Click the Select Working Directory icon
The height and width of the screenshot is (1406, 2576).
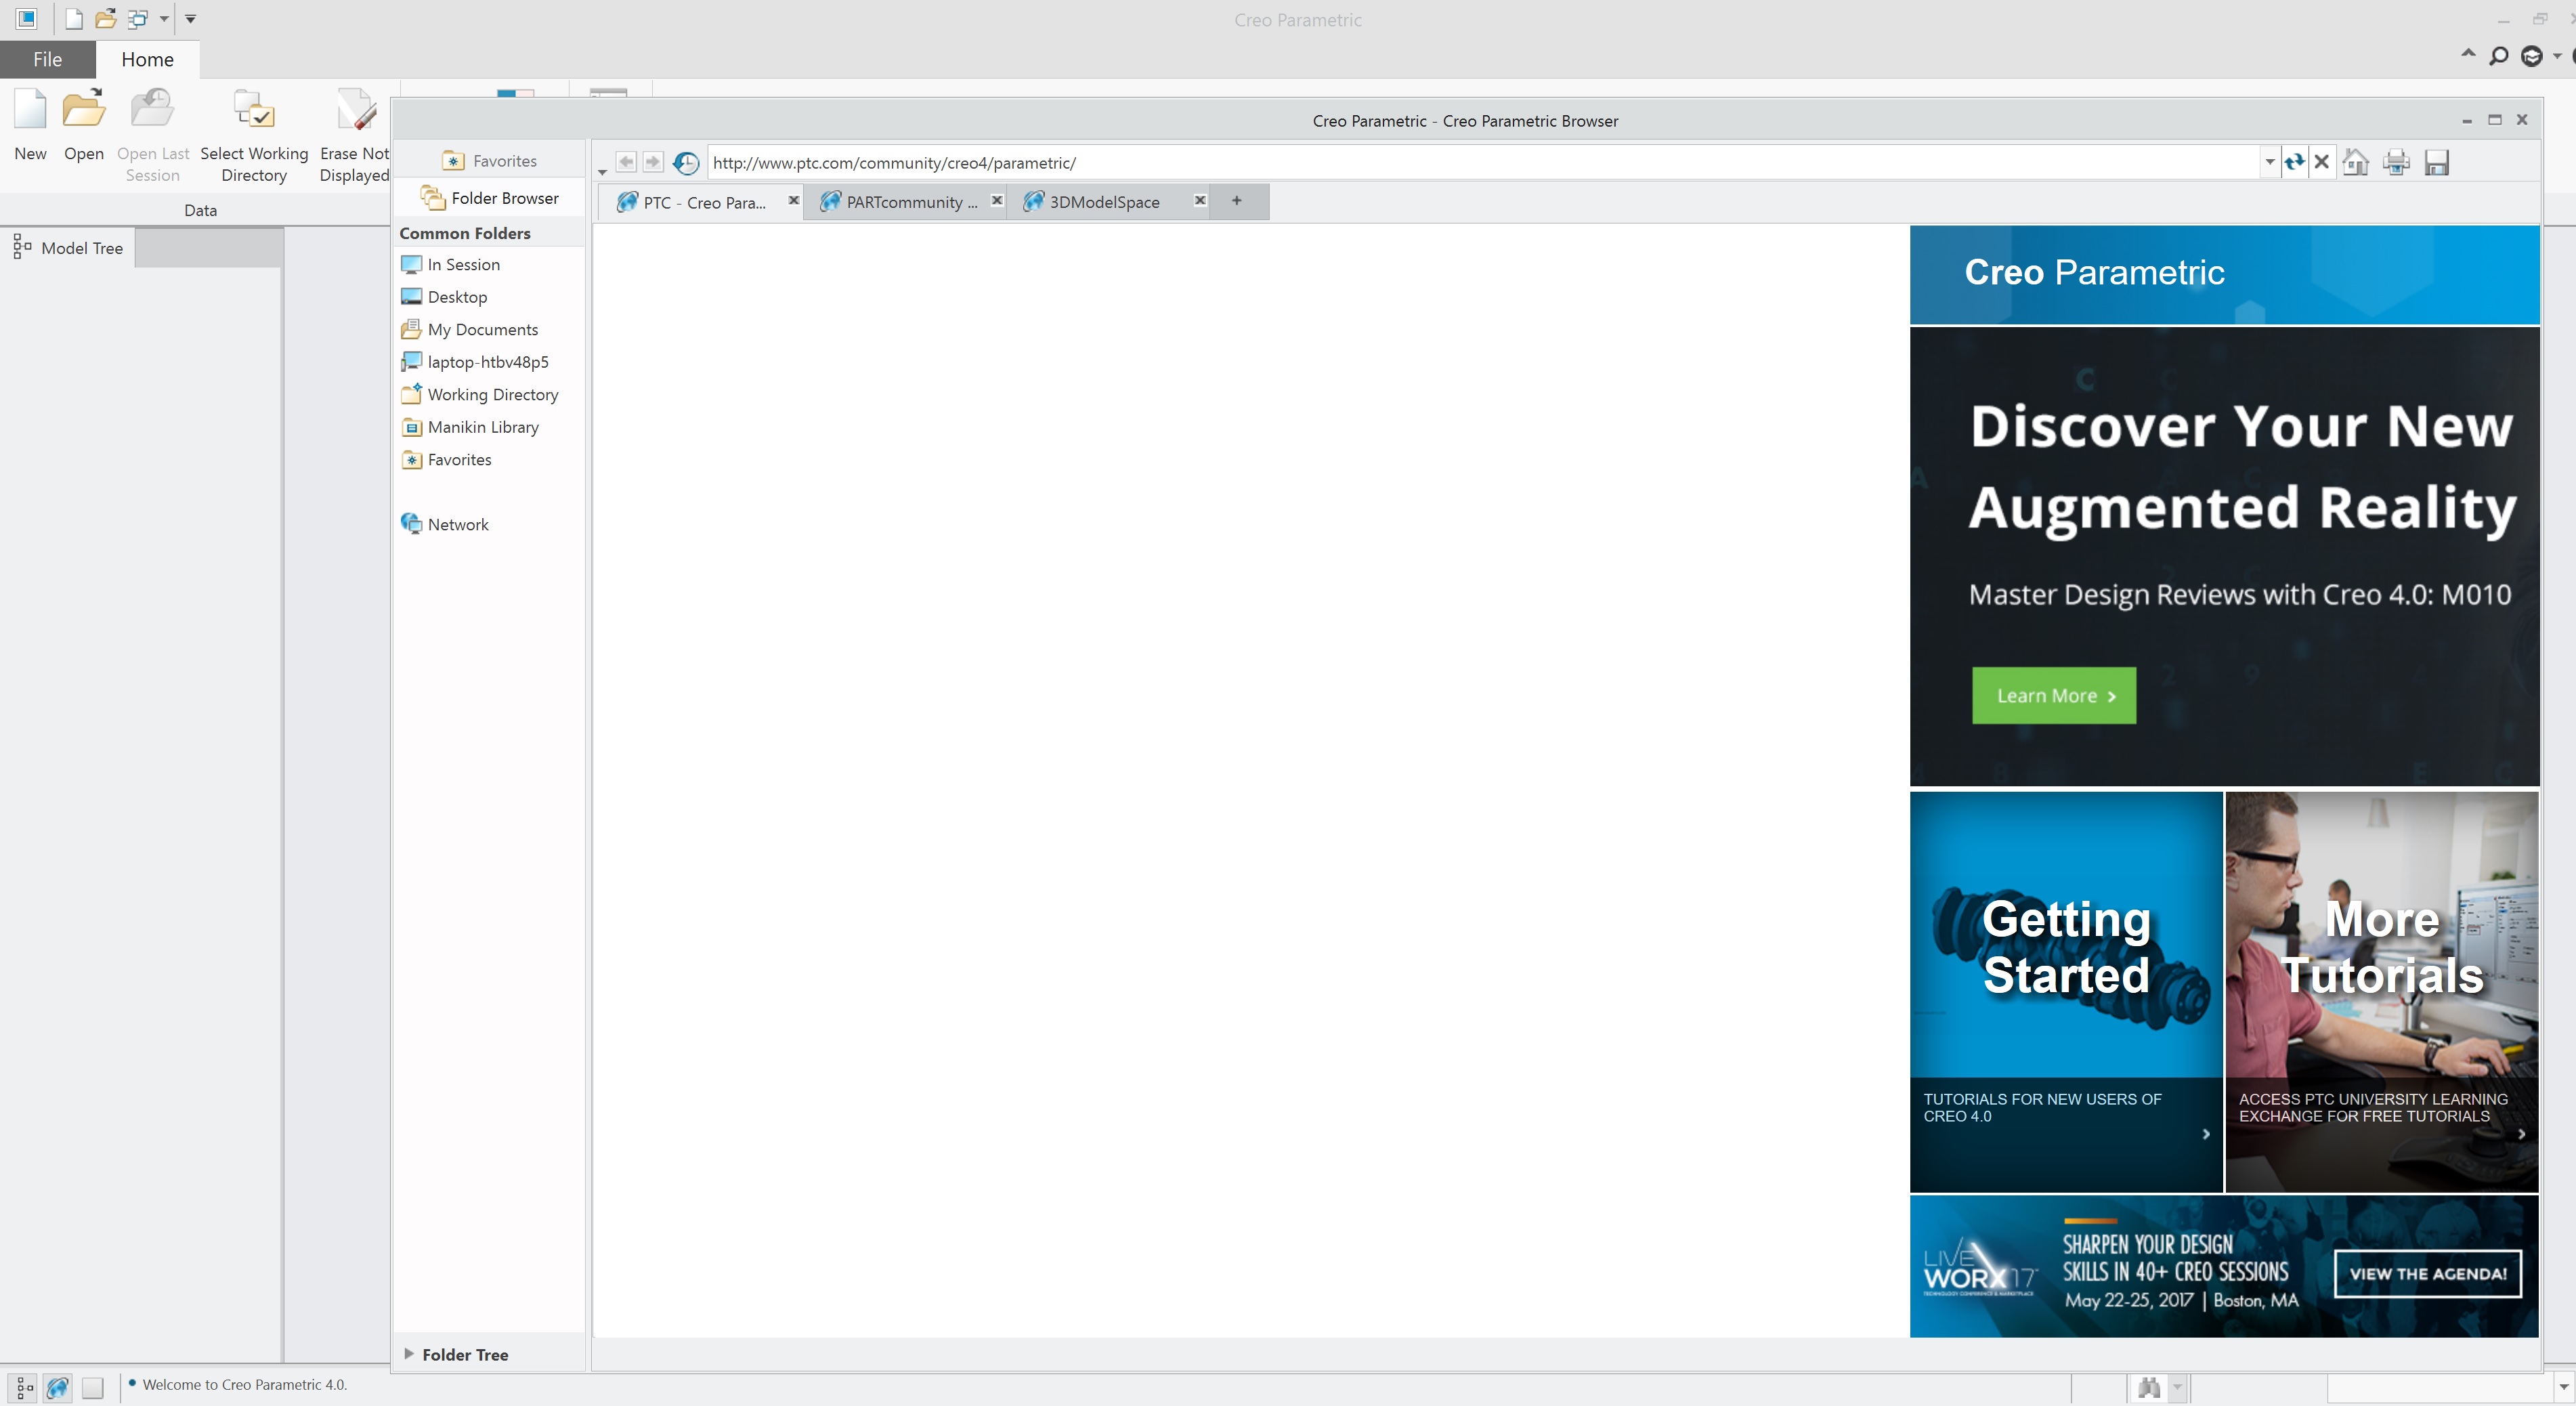(253, 112)
